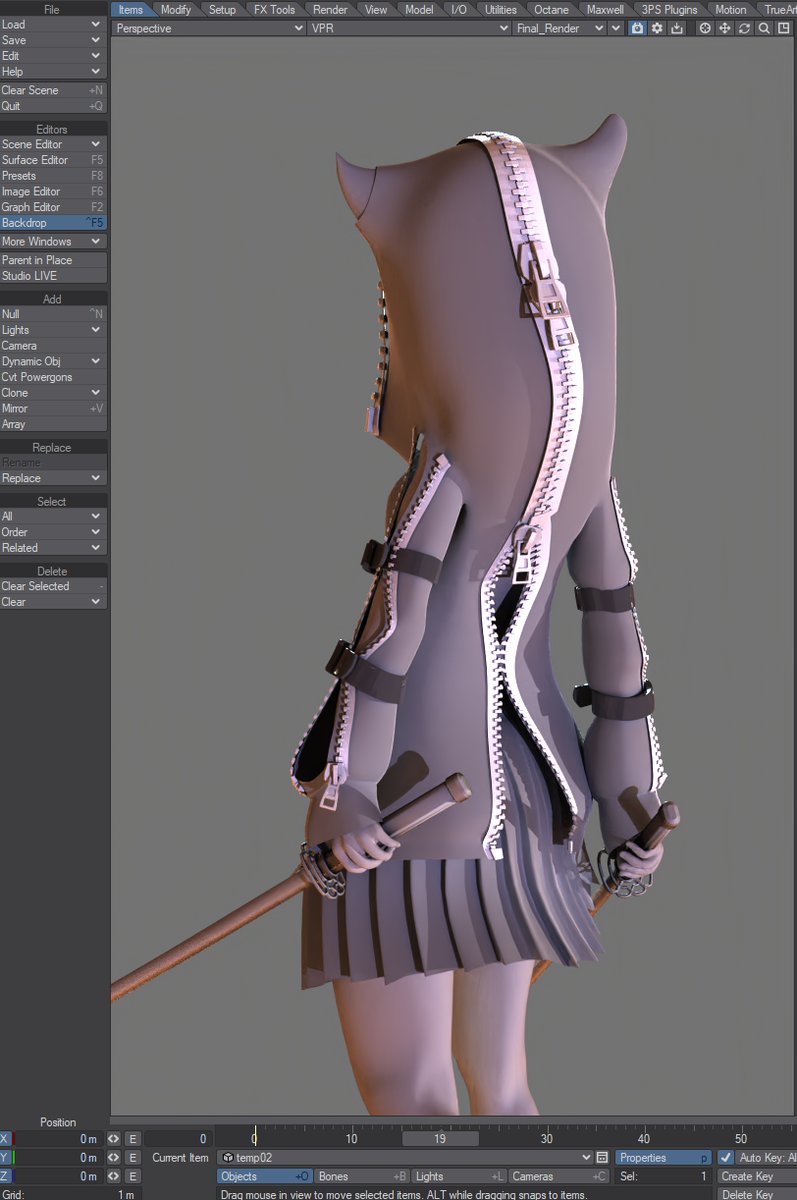
Task: Switch selection mode to Objects
Action: pyautogui.click(x=265, y=1176)
